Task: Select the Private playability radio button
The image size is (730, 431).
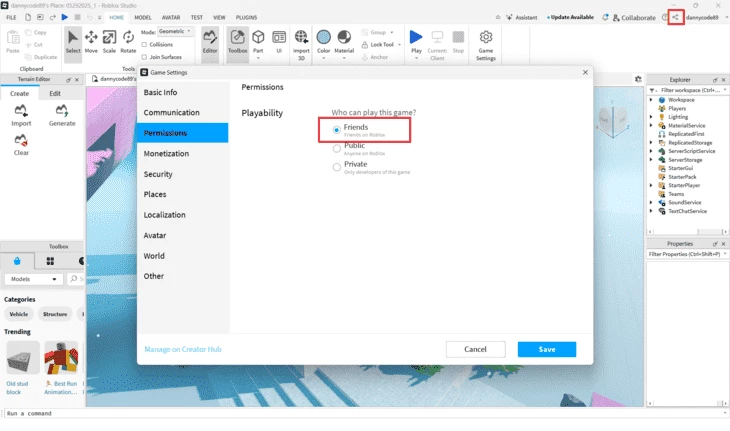Action: click(337, 167)
